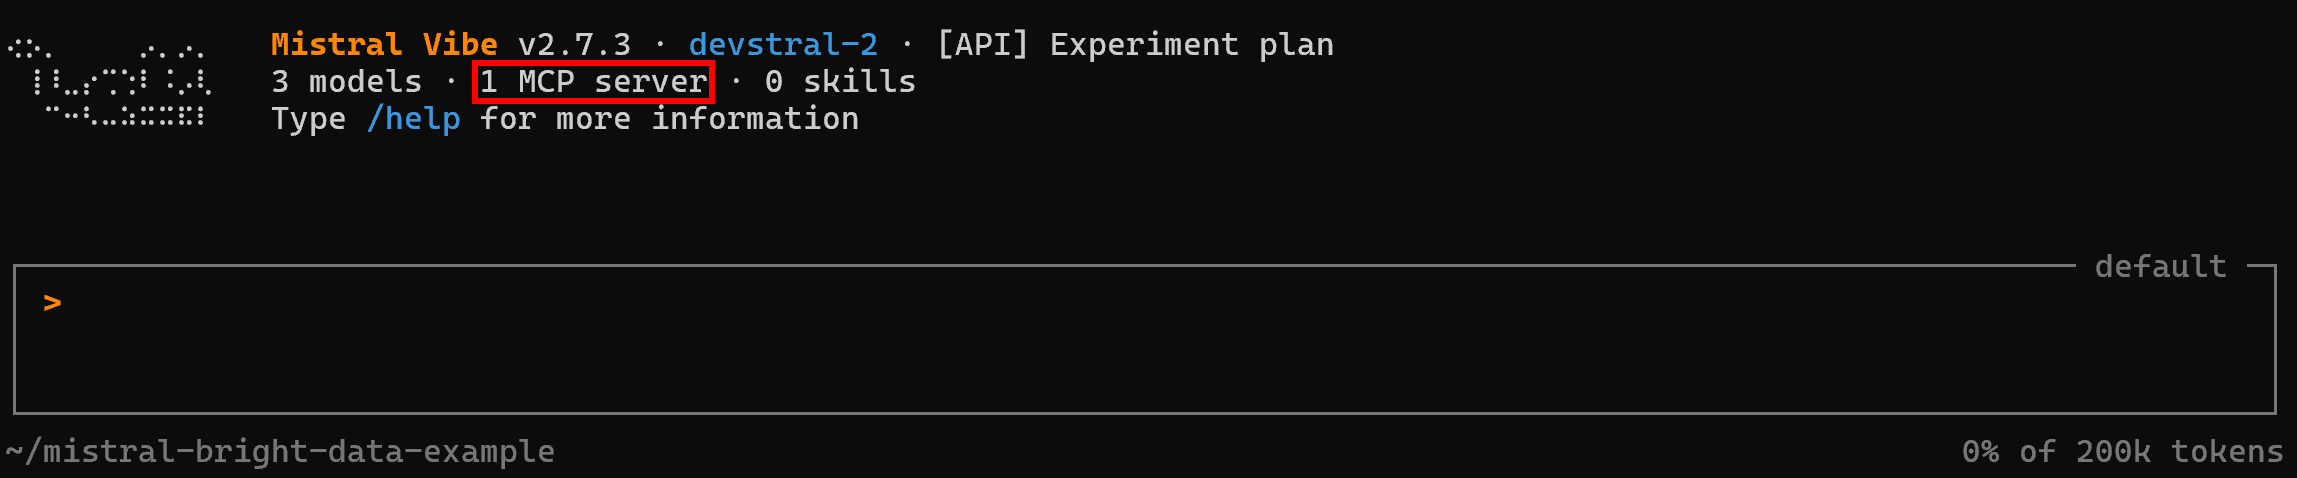Click the 3 models count
2297x478 pixels.
tap(346, 82)
